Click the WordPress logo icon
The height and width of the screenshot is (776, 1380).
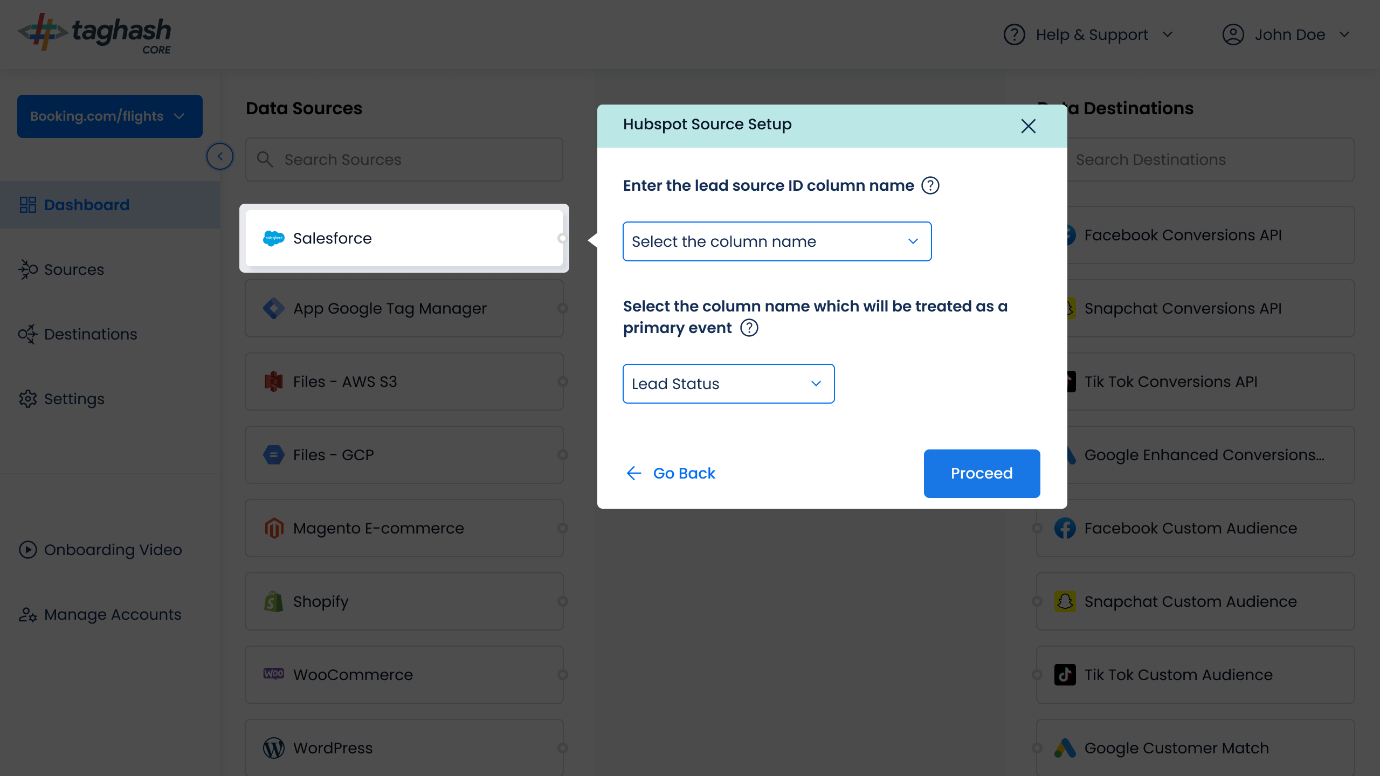pos(274,748)
